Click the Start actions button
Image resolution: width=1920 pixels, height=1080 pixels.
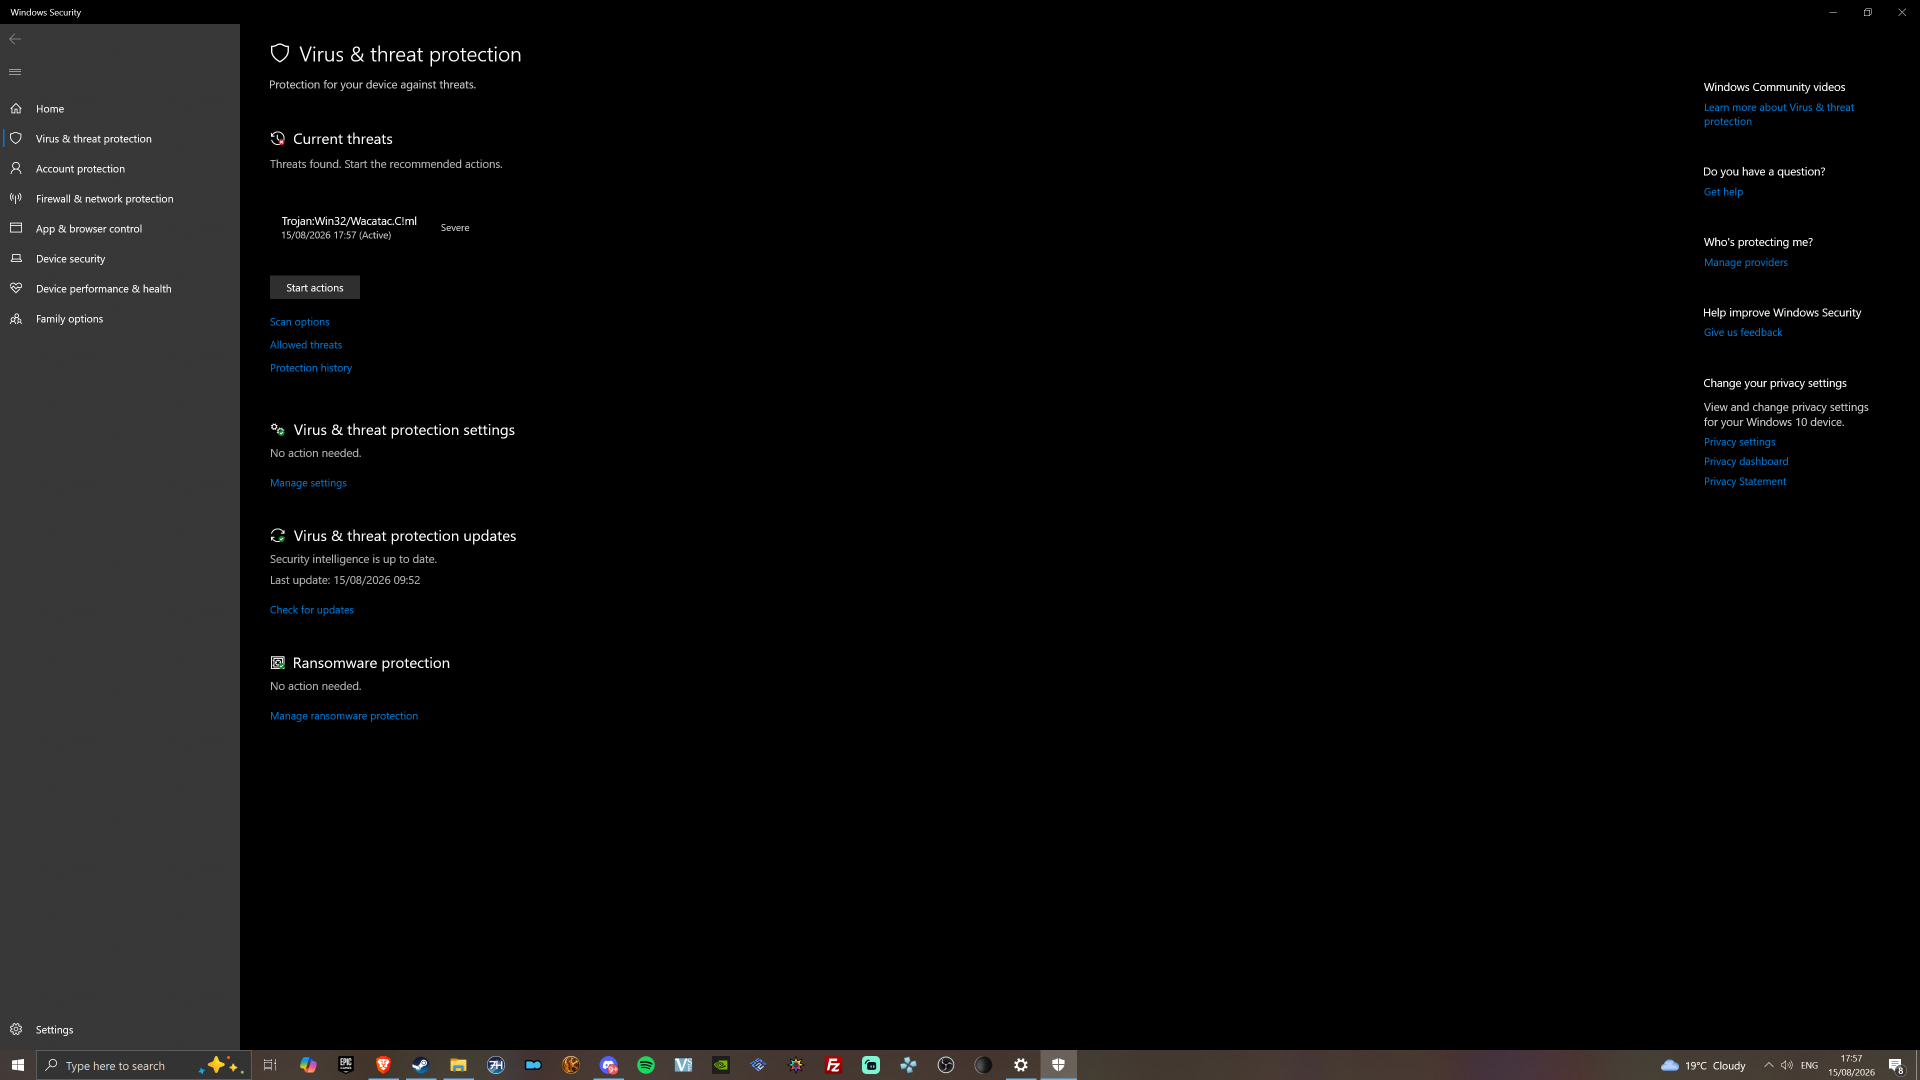pos(315,287)
